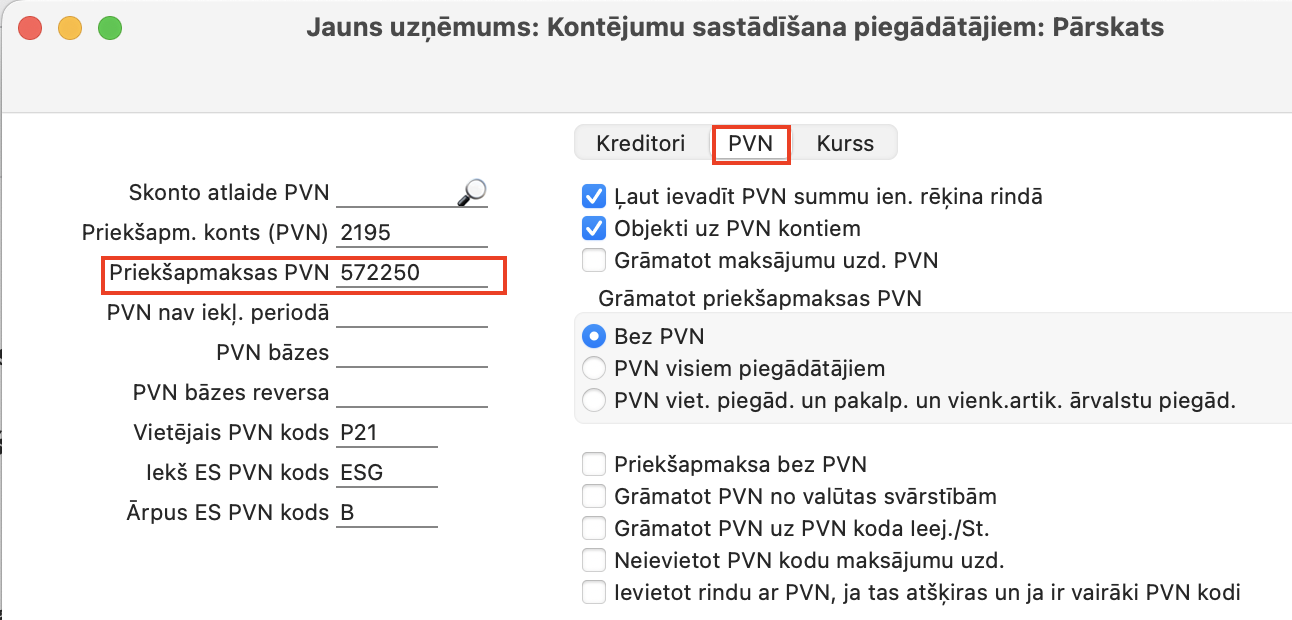Viewport: 1292px width, 620px height.
Task: Open lookup magnifier for Skonto atlaide PVN
Action: 471,192
